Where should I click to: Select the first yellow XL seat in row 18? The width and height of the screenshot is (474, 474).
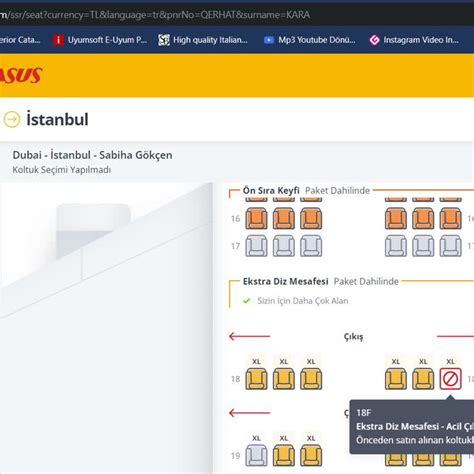click(x=256, y=379)
